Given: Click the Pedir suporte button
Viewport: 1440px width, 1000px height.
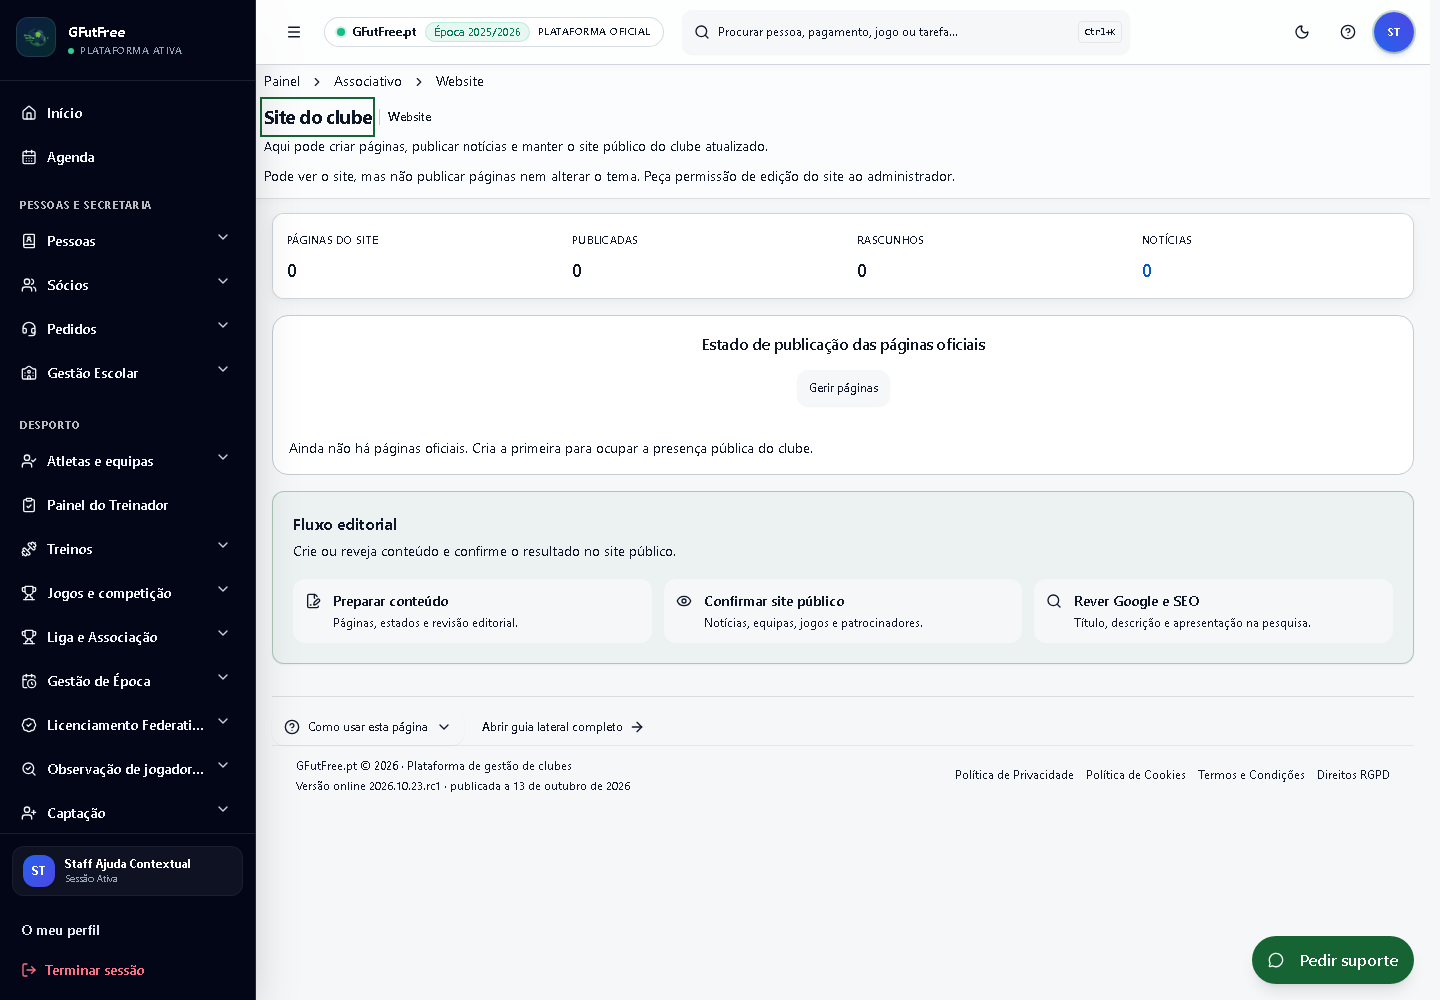Looking at the screenshot, I should [1333, 960].
